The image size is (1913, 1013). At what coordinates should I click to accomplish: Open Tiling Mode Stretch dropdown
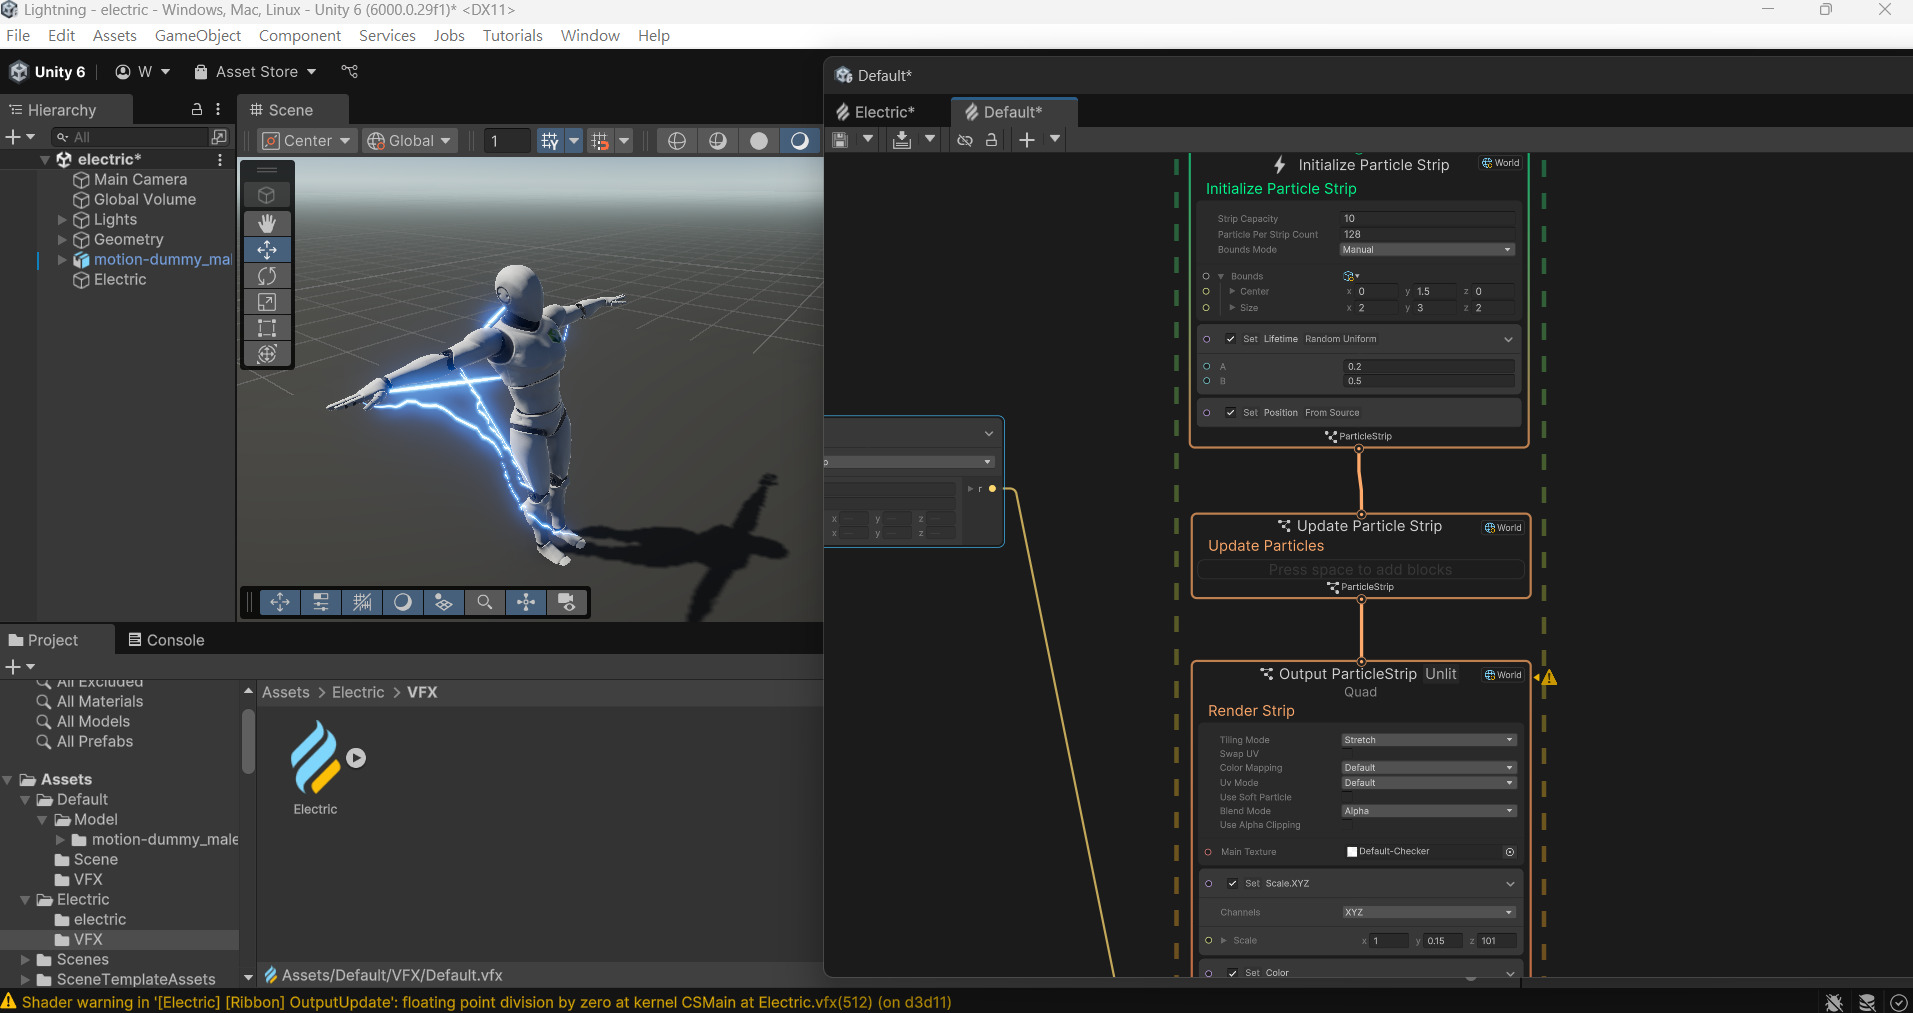[1428, 740]
